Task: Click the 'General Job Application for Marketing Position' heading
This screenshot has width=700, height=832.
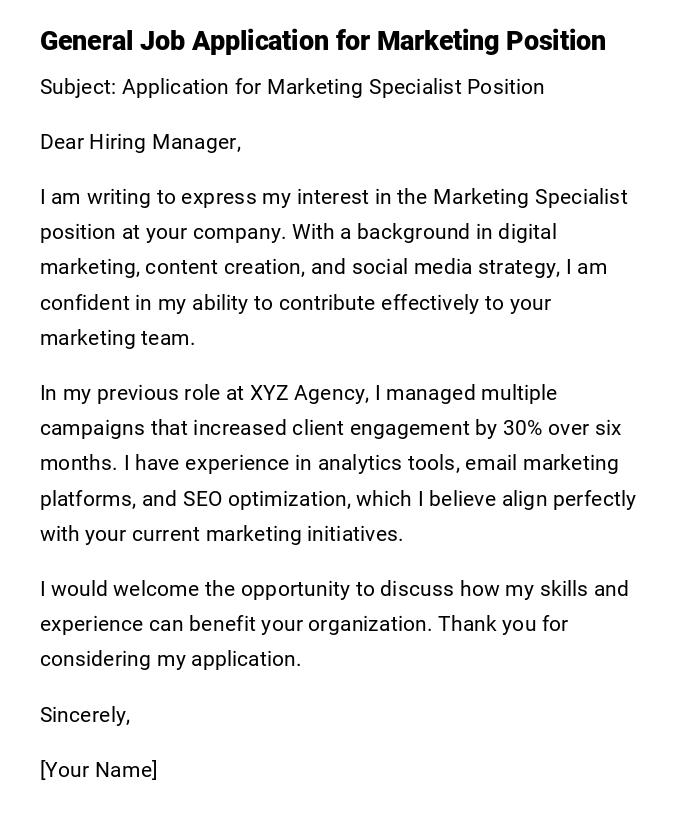Action: click(322, 41)
